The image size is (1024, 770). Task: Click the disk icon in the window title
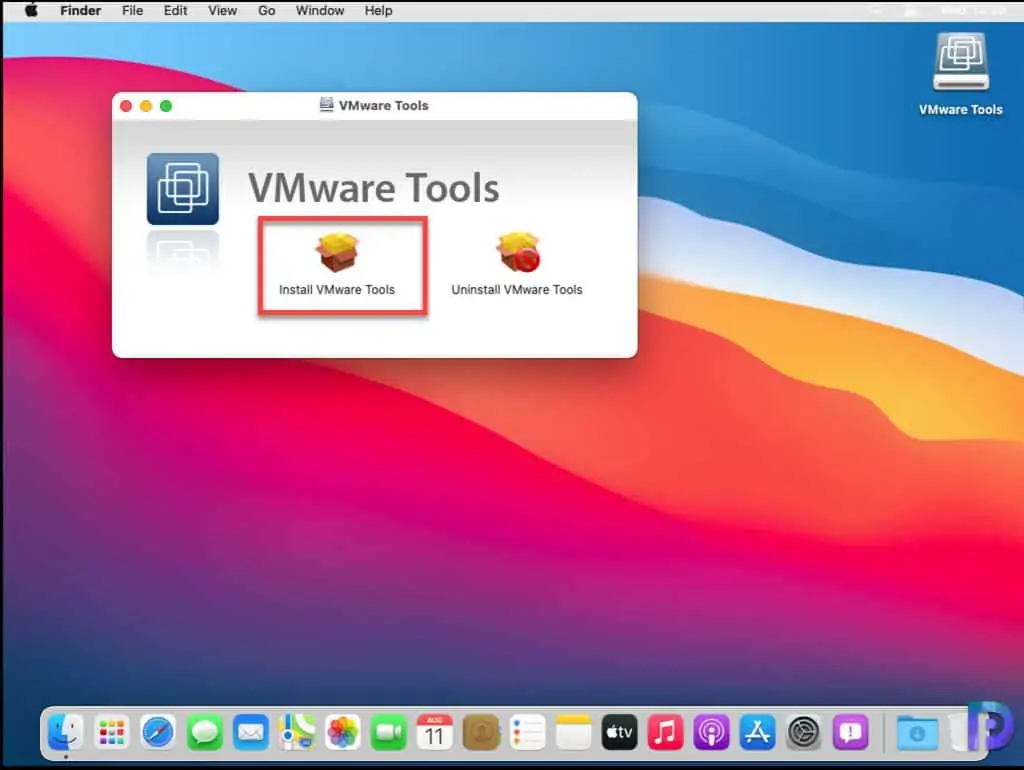tap(326, 104)
